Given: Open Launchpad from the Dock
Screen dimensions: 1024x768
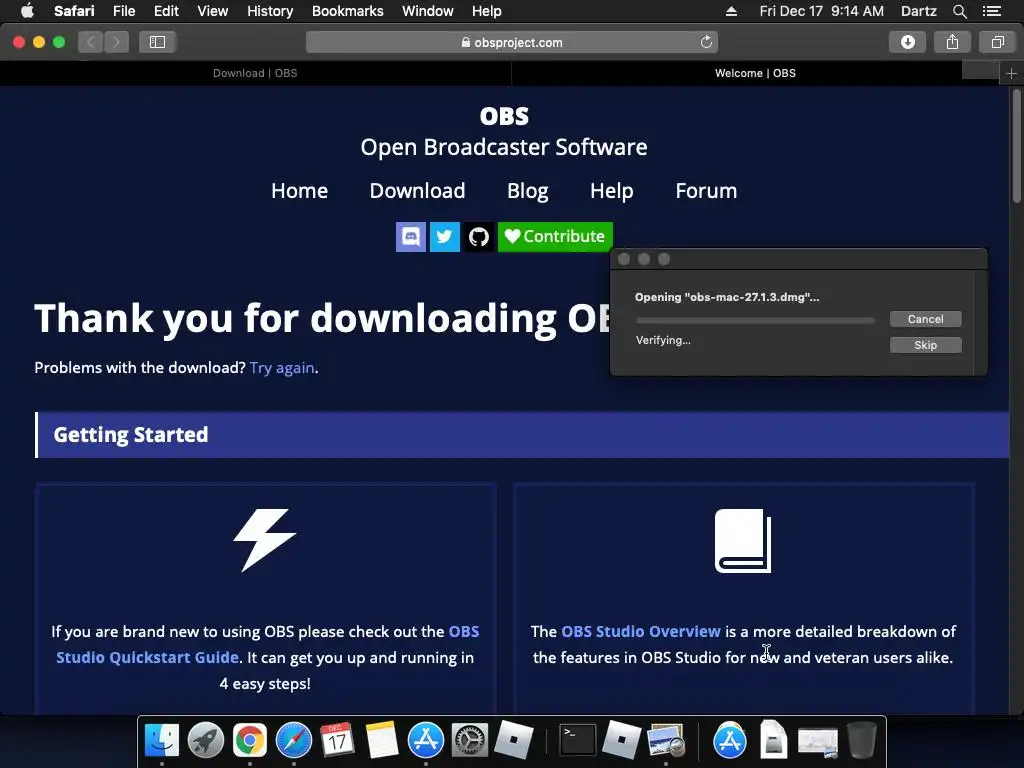Looking at the screenshot, I should point(206,741).
